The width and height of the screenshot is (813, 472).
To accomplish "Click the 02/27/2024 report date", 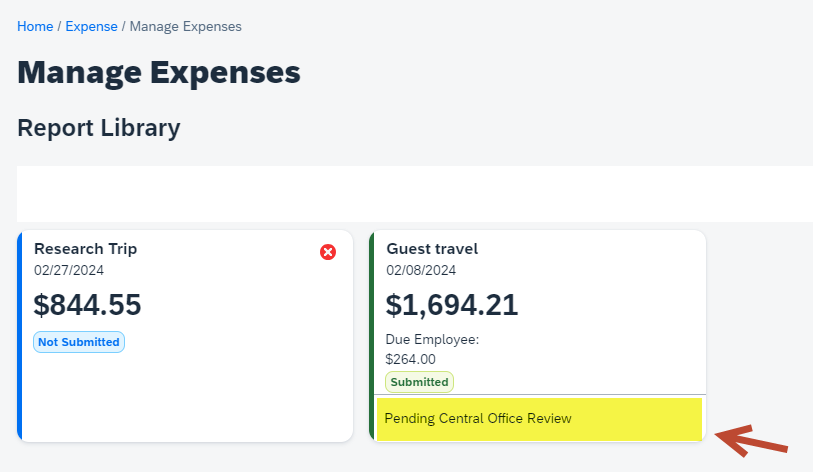I will (x=69, y=270).
